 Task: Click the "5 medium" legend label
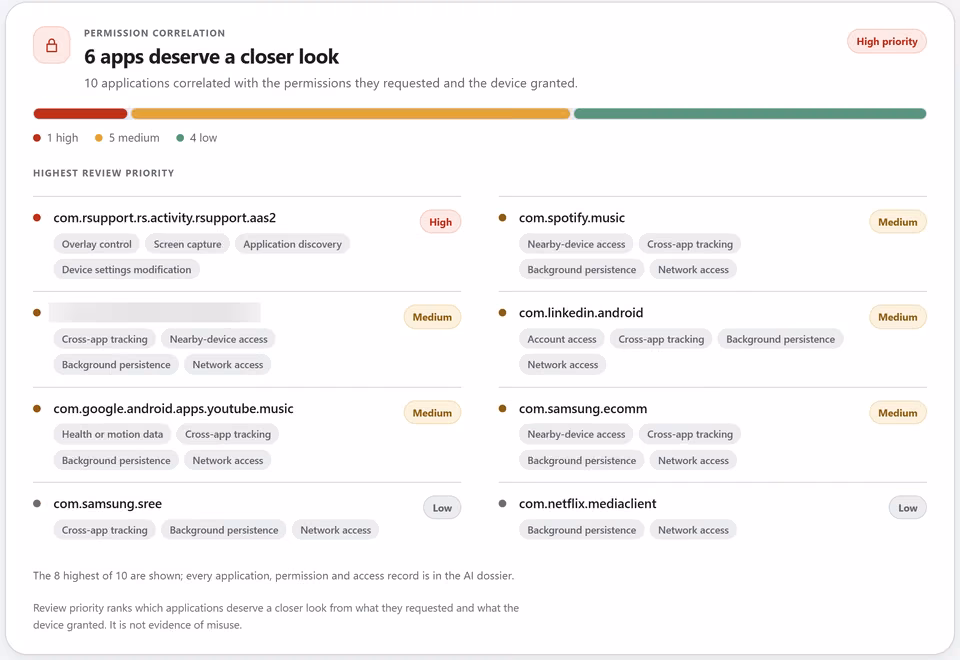[134, 138]
